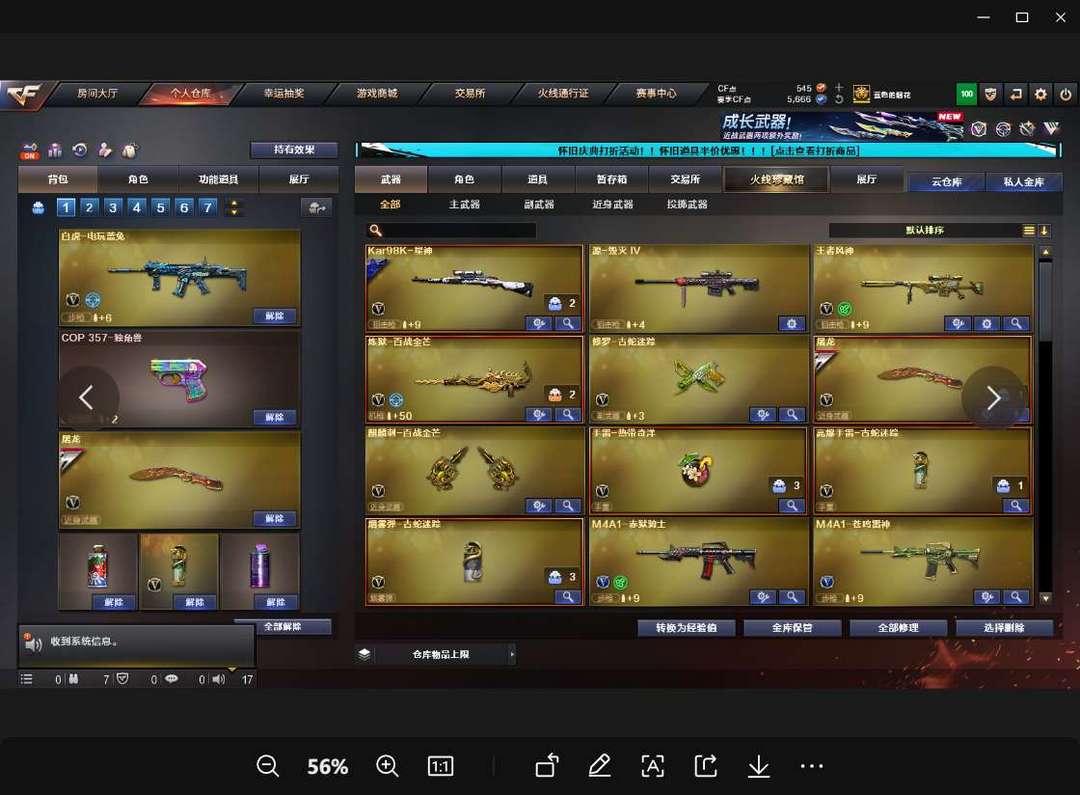Click the green 100 badge icon
The width and height of the screenshot is (1080, 795).
[967, 94]
